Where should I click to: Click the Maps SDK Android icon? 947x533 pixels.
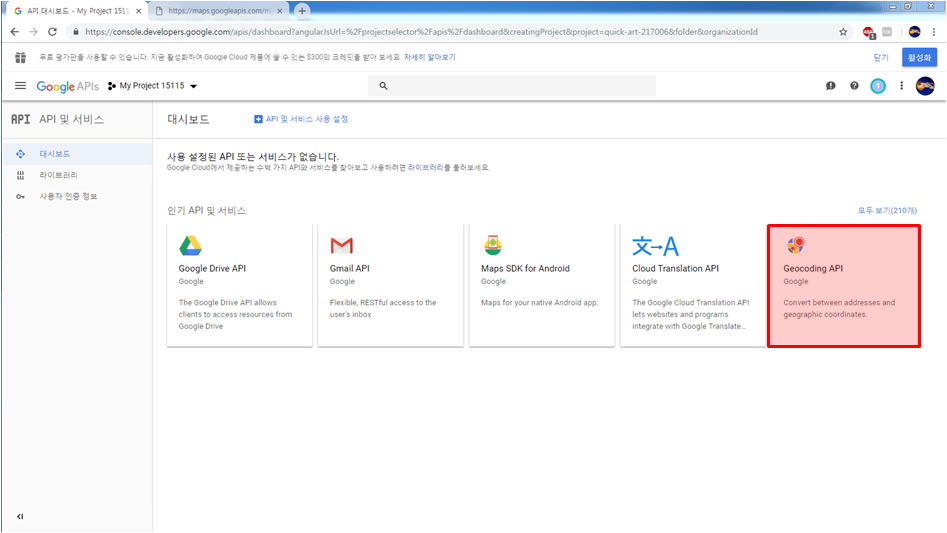click(x=493, y=245)
